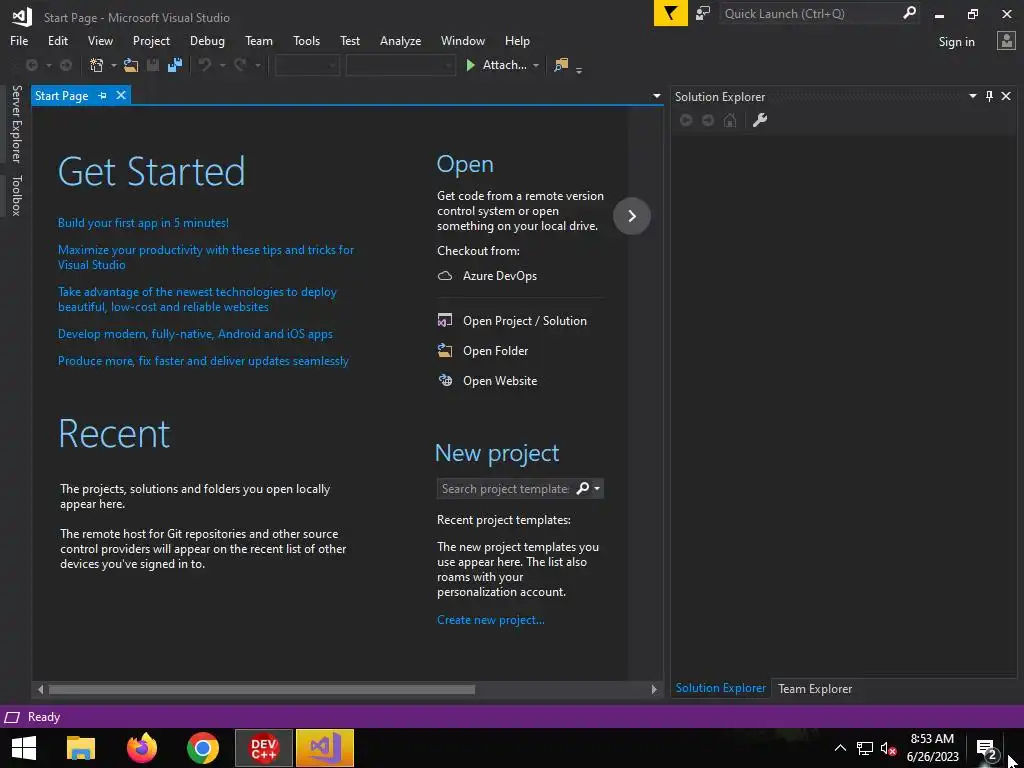Switch to the Team Explorer tab
The image size is (1024, 768).
(814, 688)
